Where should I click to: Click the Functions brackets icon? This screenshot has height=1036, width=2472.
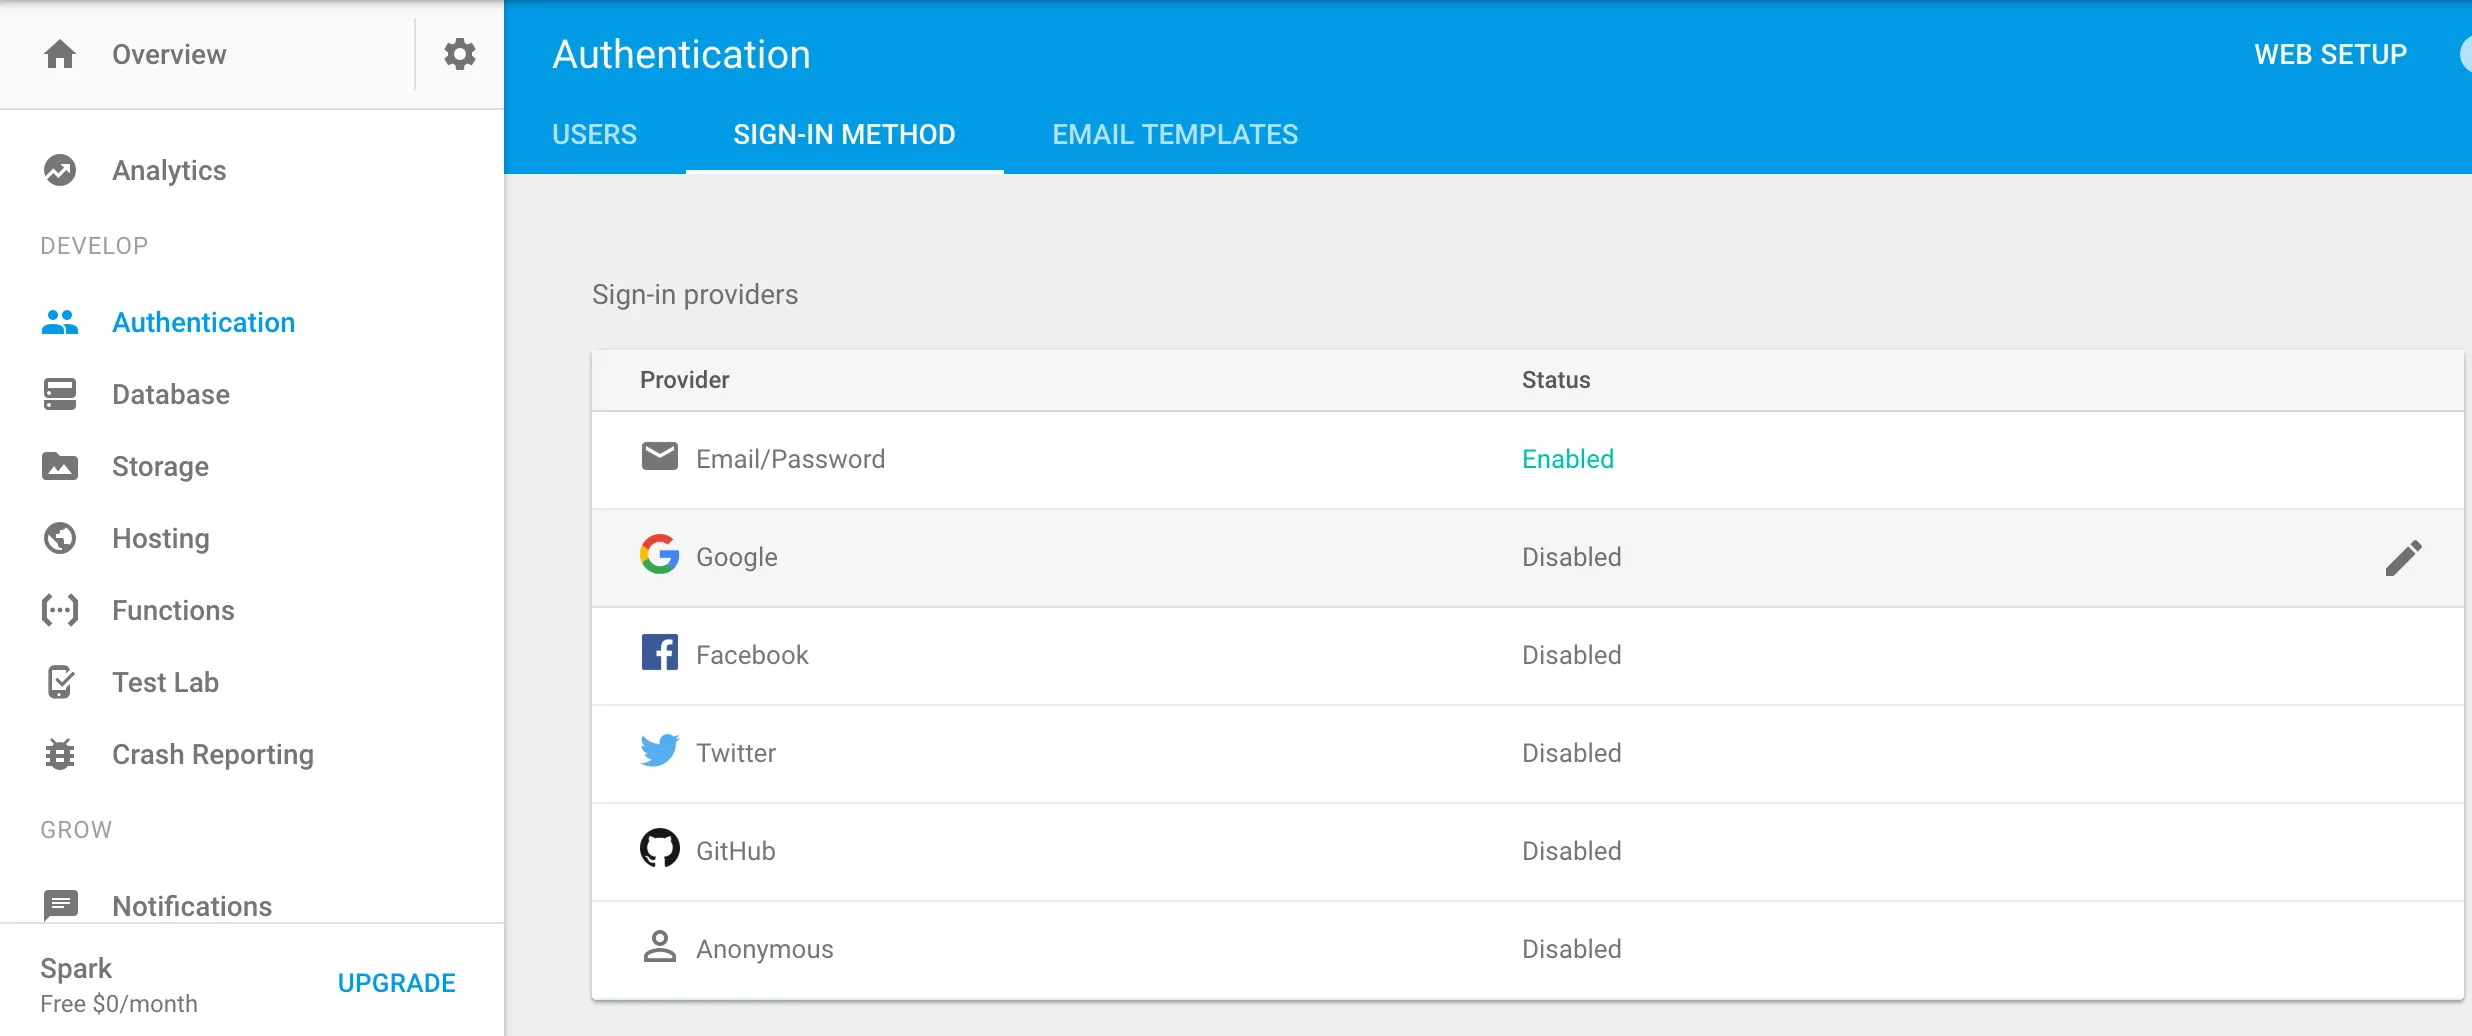[60, 610]
